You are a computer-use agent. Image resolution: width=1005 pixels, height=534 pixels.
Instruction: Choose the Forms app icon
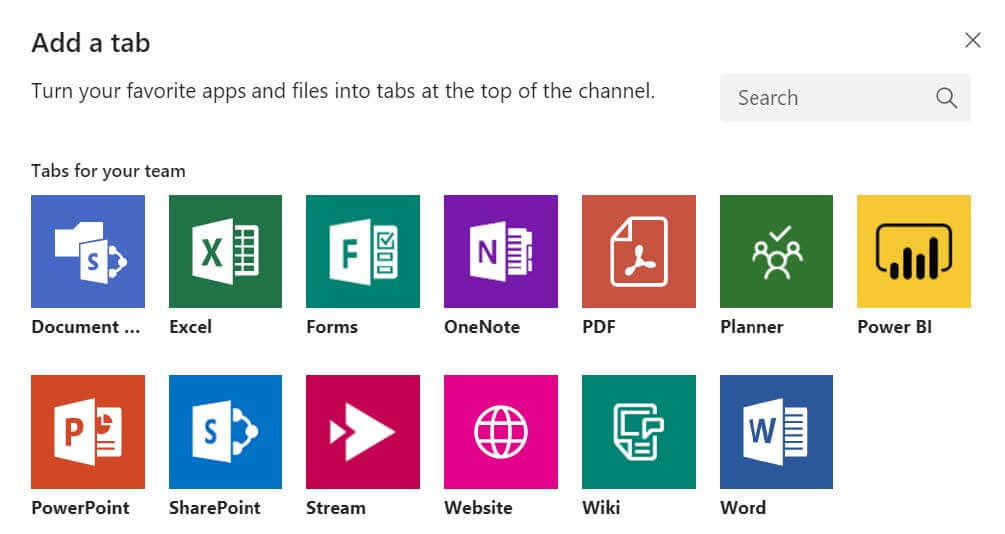[363, 251]
